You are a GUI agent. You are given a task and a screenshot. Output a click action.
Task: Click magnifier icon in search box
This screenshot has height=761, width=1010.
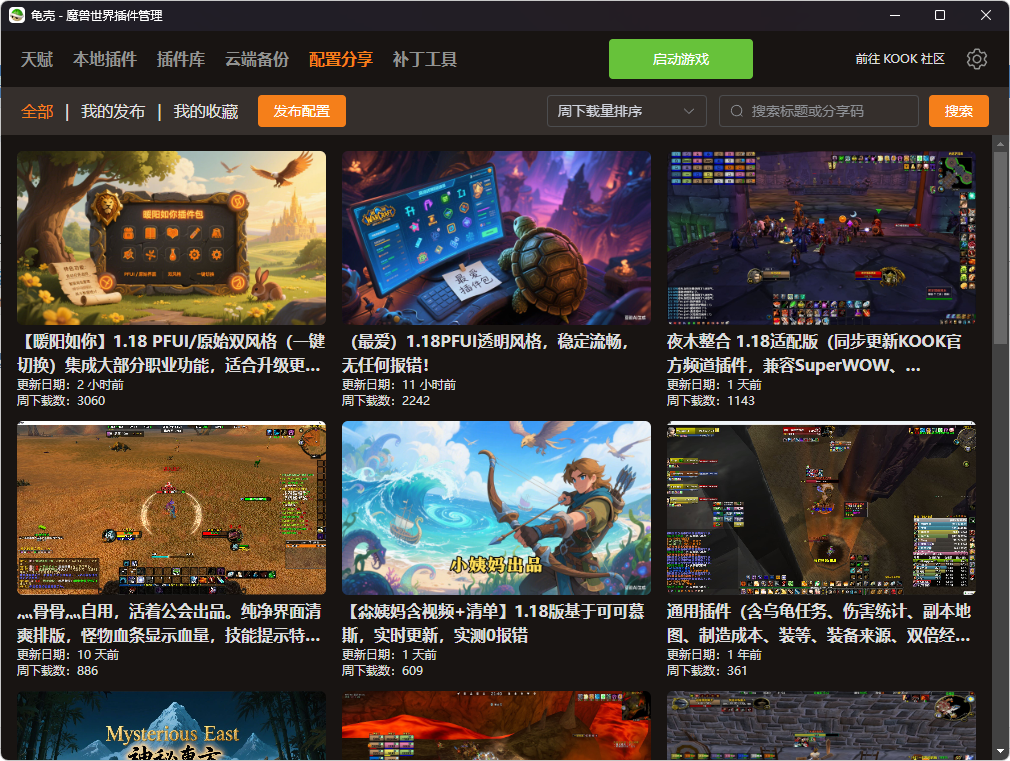[736, 111]
